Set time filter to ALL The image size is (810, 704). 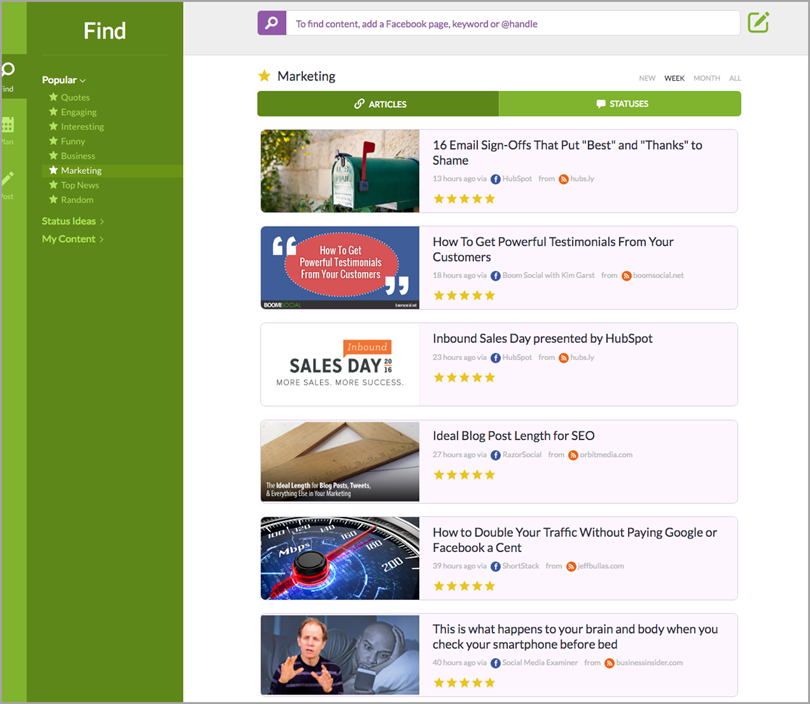click(735, 78)
